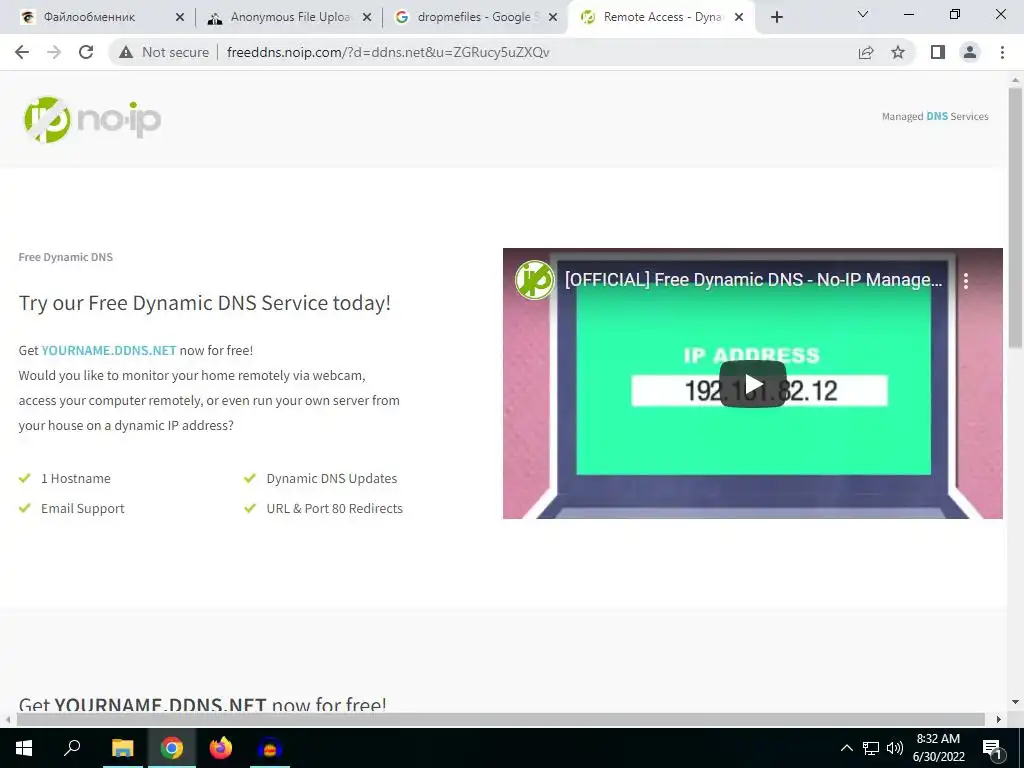Launch Firefox from the taskbar
1024x768 pixels.
point(221,748)
